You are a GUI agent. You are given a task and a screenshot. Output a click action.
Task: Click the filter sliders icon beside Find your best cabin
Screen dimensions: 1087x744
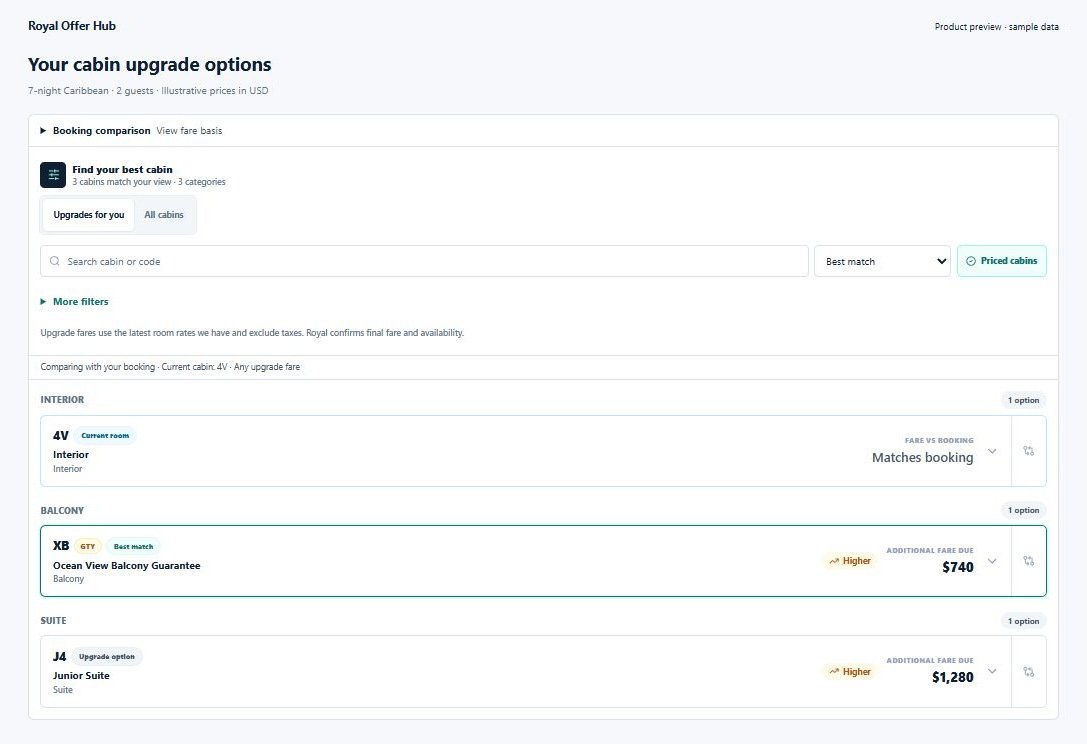click(x=53, y=175)
